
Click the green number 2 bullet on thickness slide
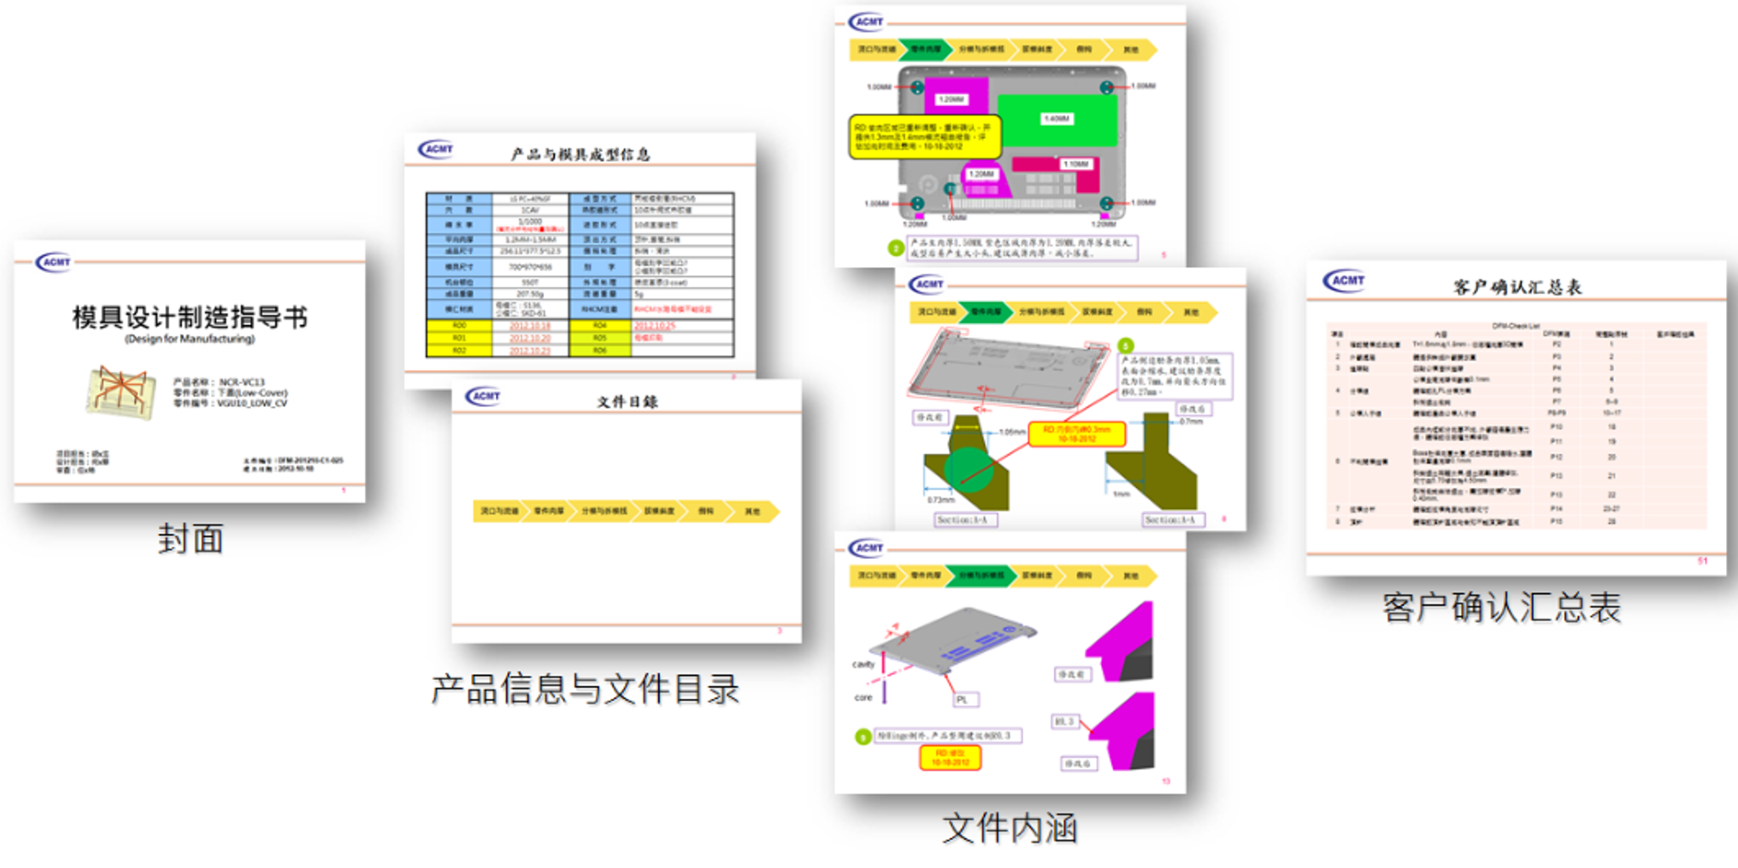pyautogui.click(x=896, y=248)
